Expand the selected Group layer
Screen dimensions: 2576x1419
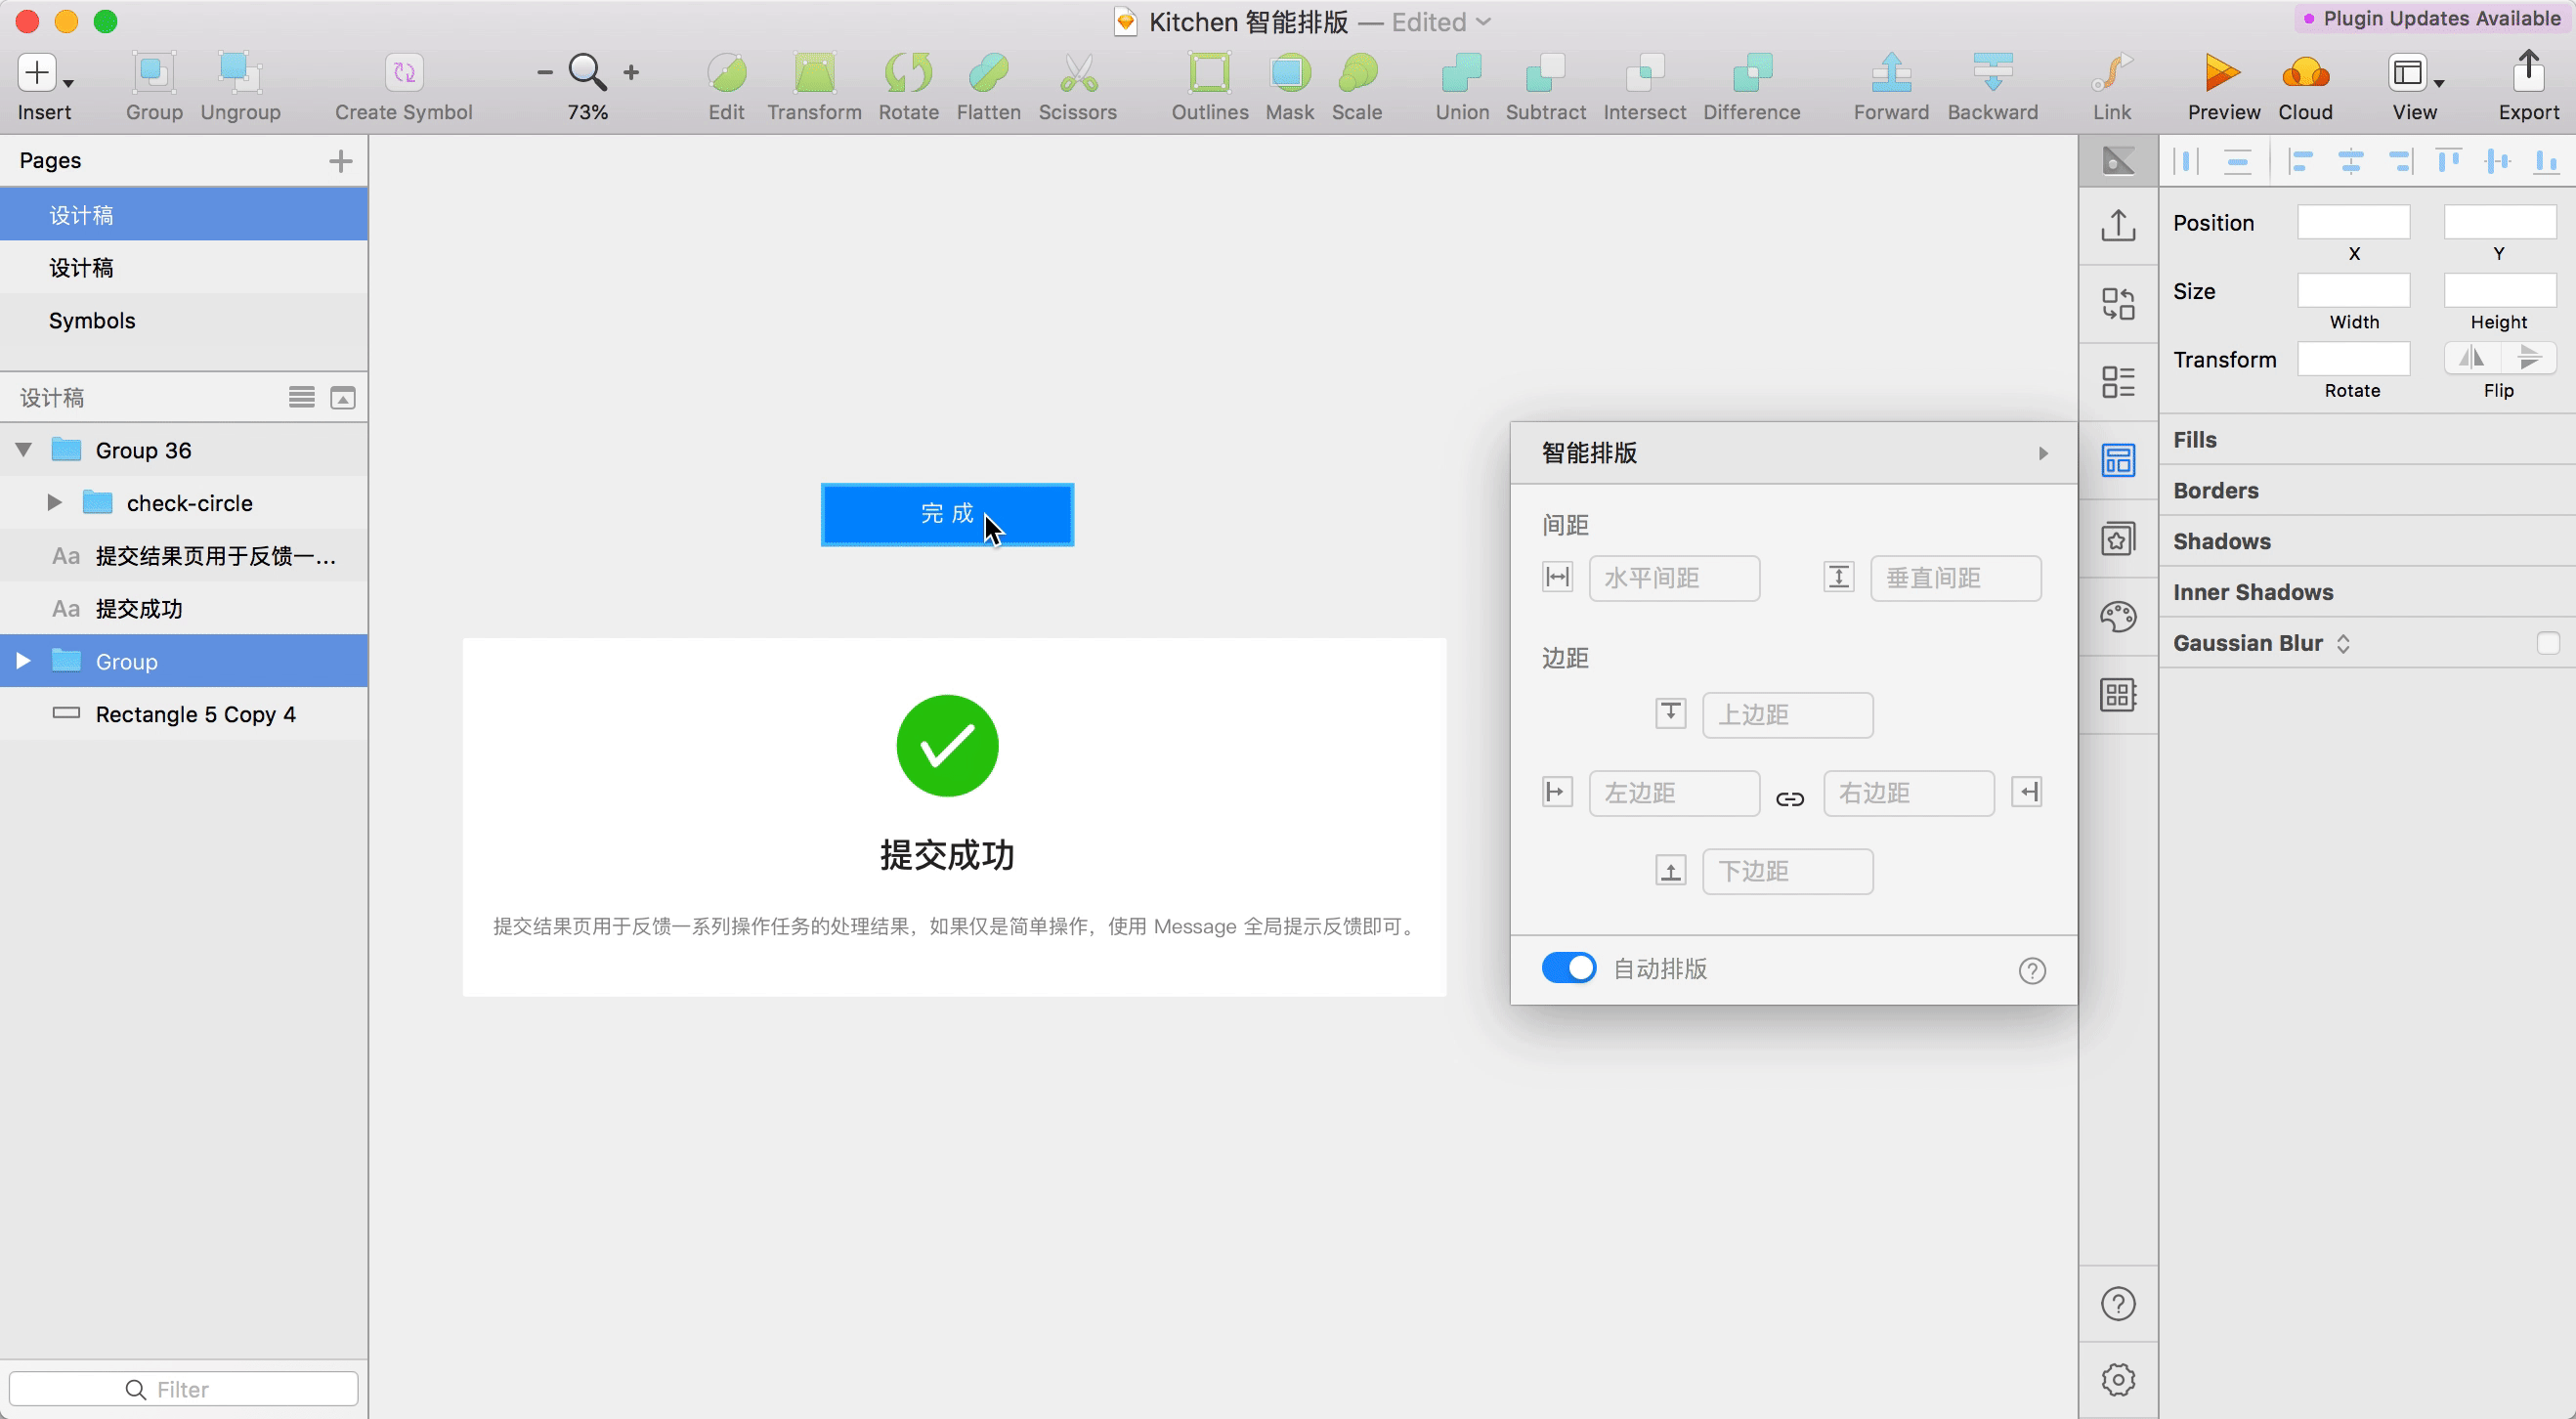click(23, 661)
